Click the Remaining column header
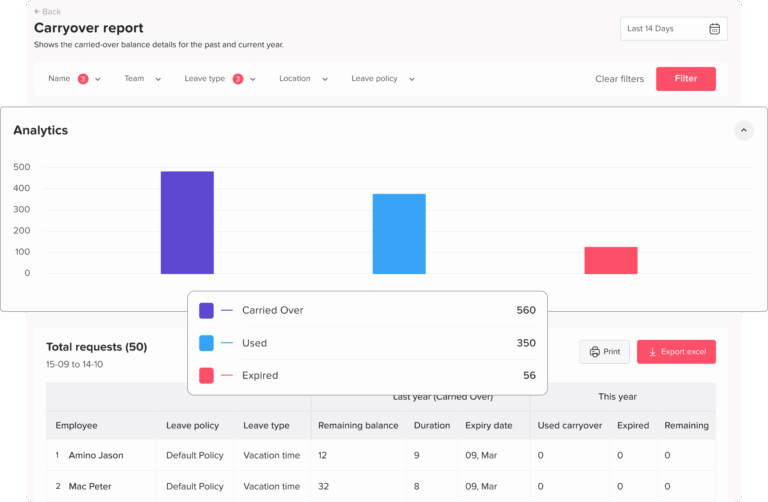This screenshot has width=768, height=502. click(686, 426)
